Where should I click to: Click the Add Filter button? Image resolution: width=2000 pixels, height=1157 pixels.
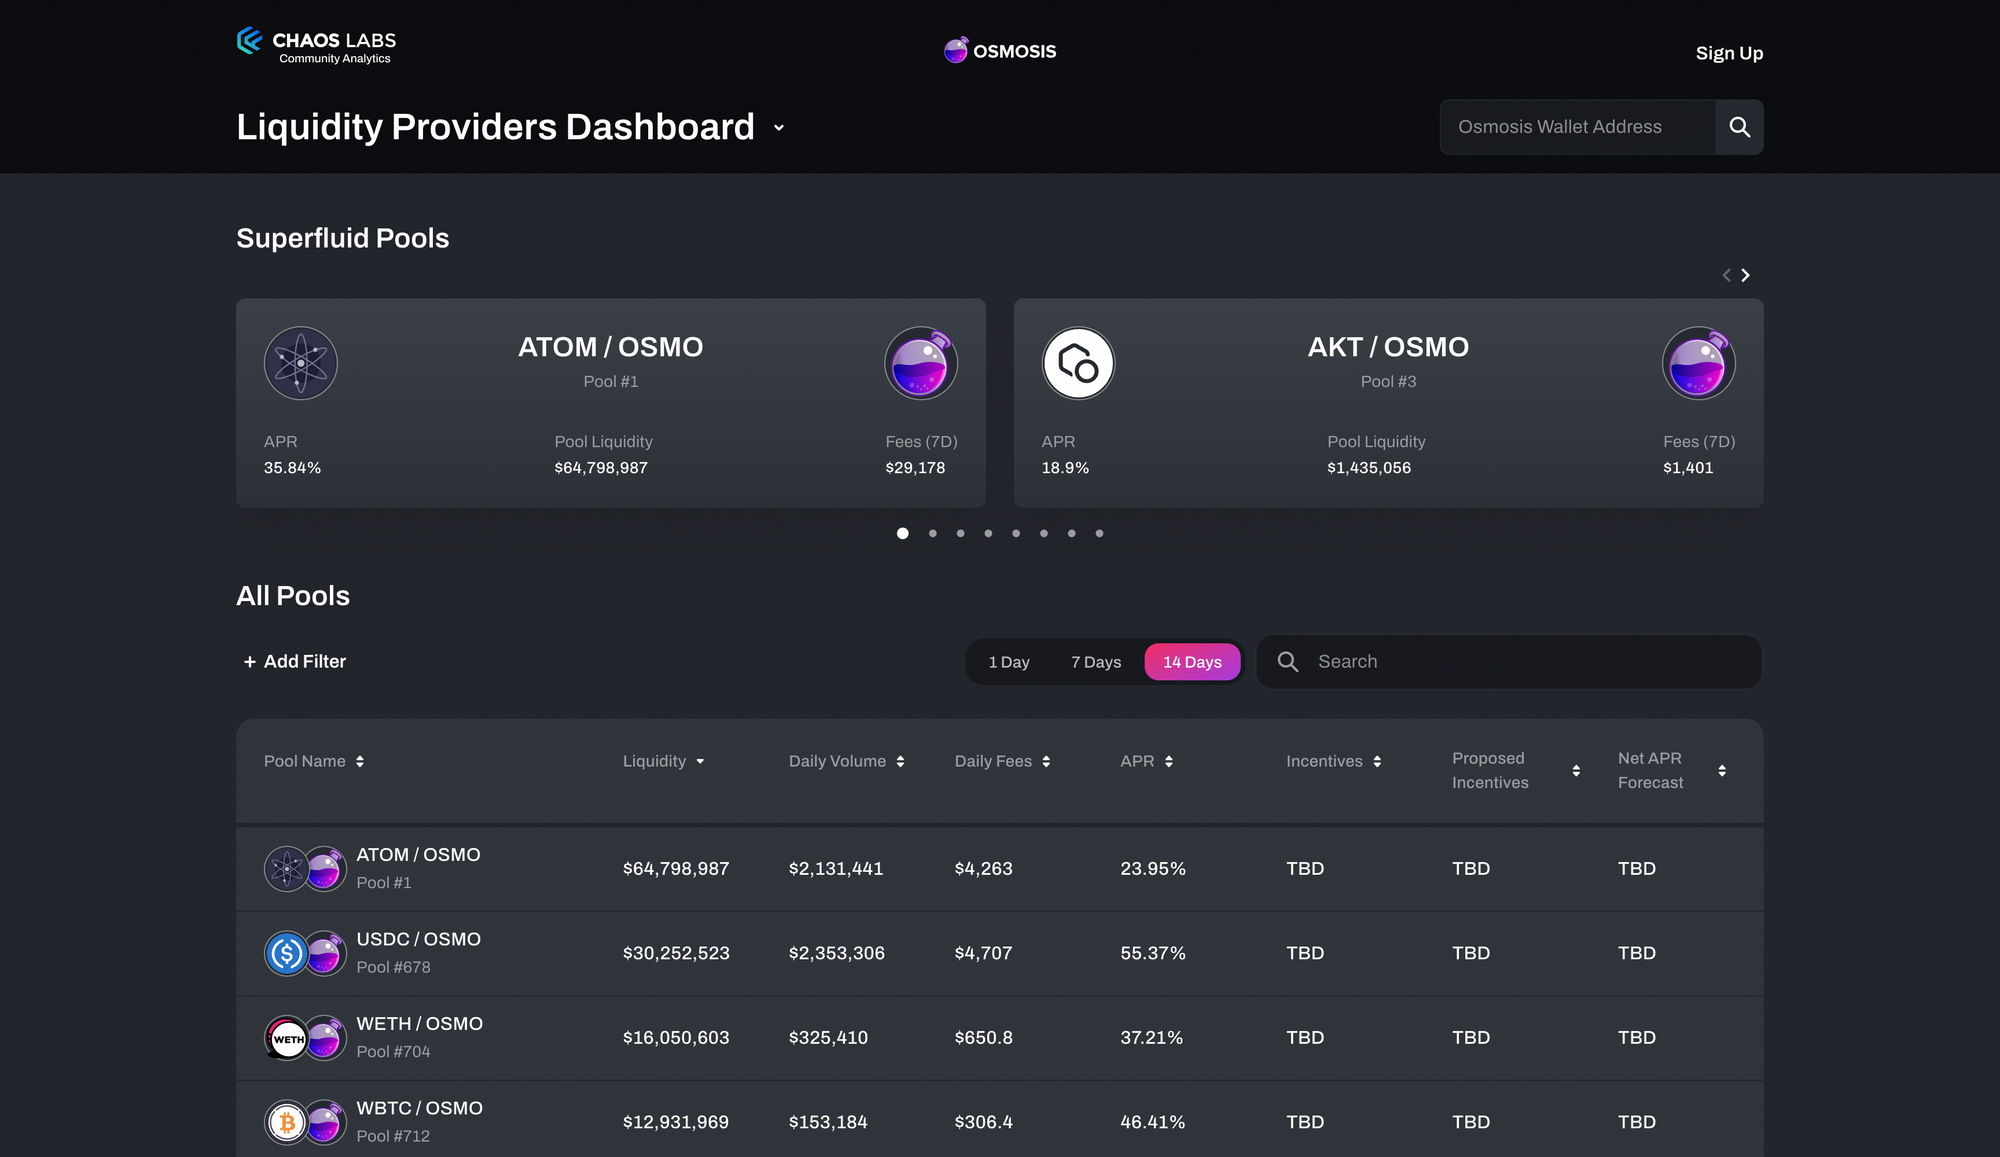coord(295,661)
